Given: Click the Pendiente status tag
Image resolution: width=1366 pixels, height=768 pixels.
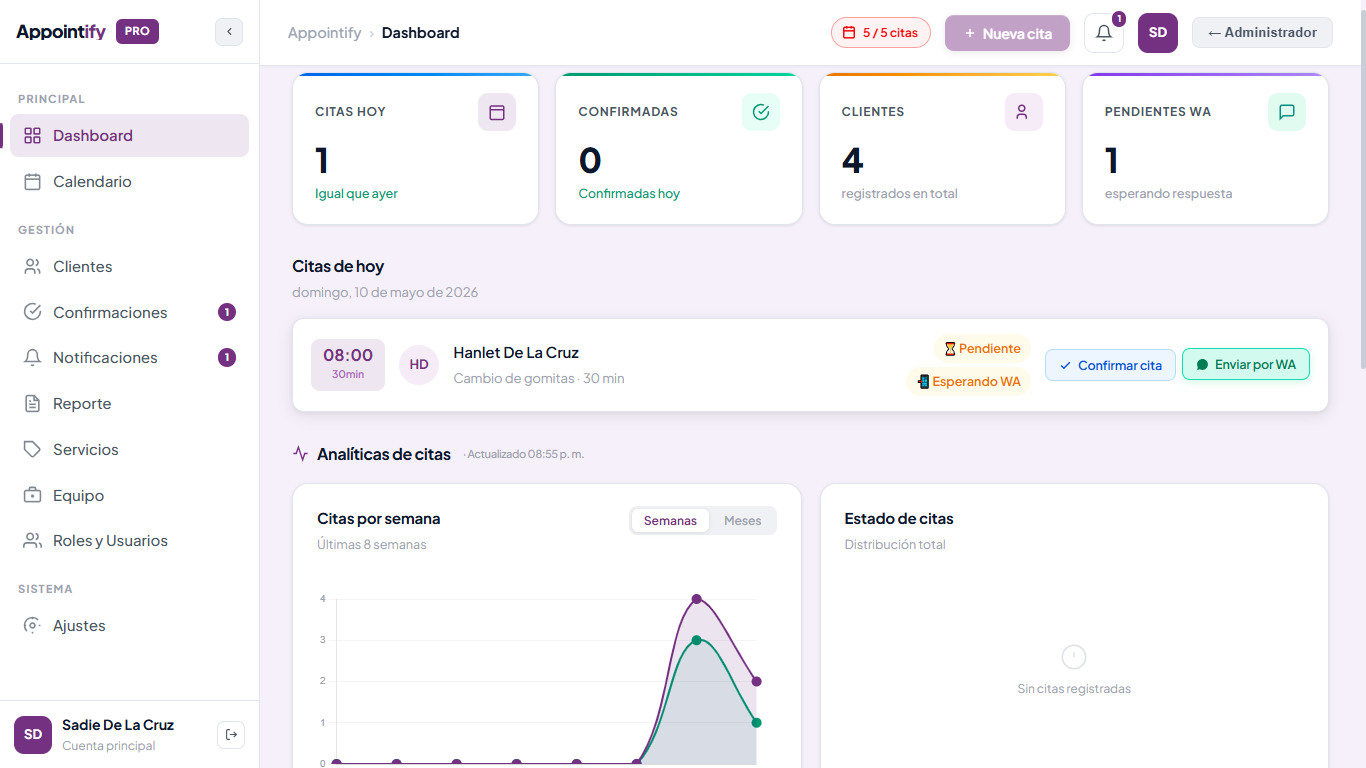Looking at the screenshot, I should (x=982, y=349).
